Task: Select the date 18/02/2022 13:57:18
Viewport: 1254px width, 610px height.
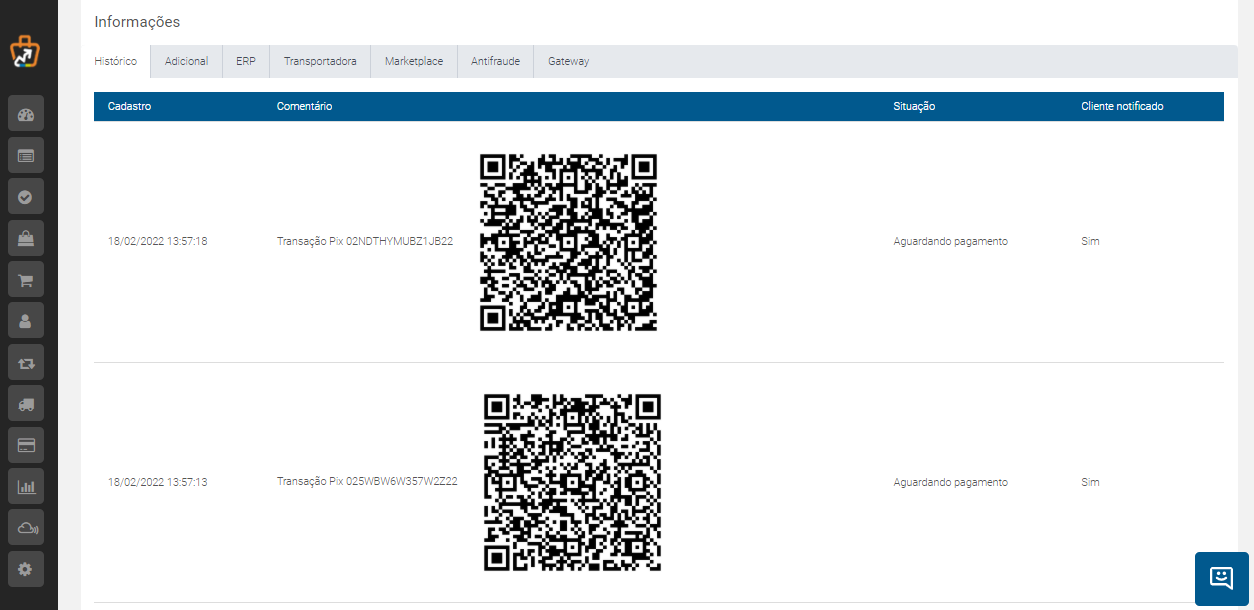Action: point(158,242)
